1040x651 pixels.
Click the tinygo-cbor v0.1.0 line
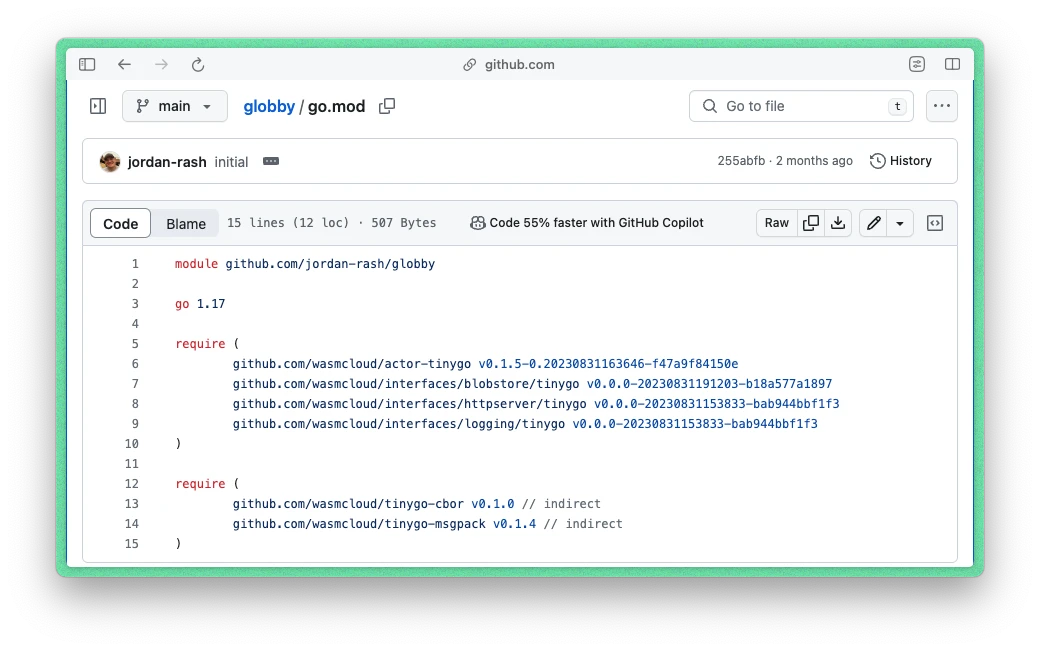(x=417, y=504)
